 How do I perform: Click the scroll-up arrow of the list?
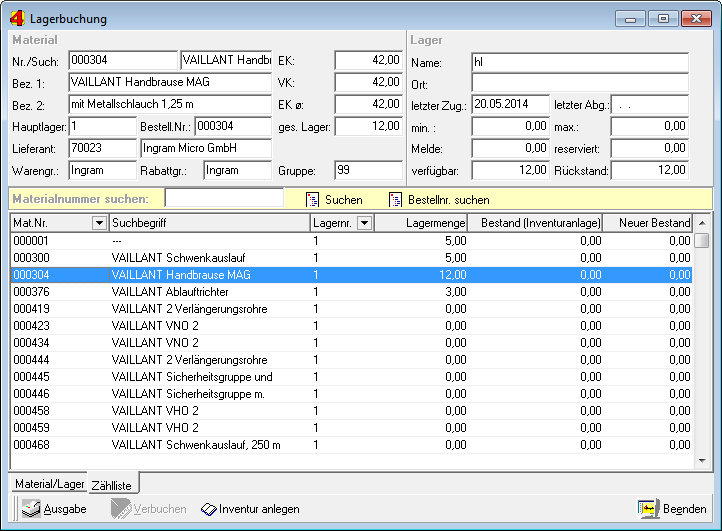[702, 223]
